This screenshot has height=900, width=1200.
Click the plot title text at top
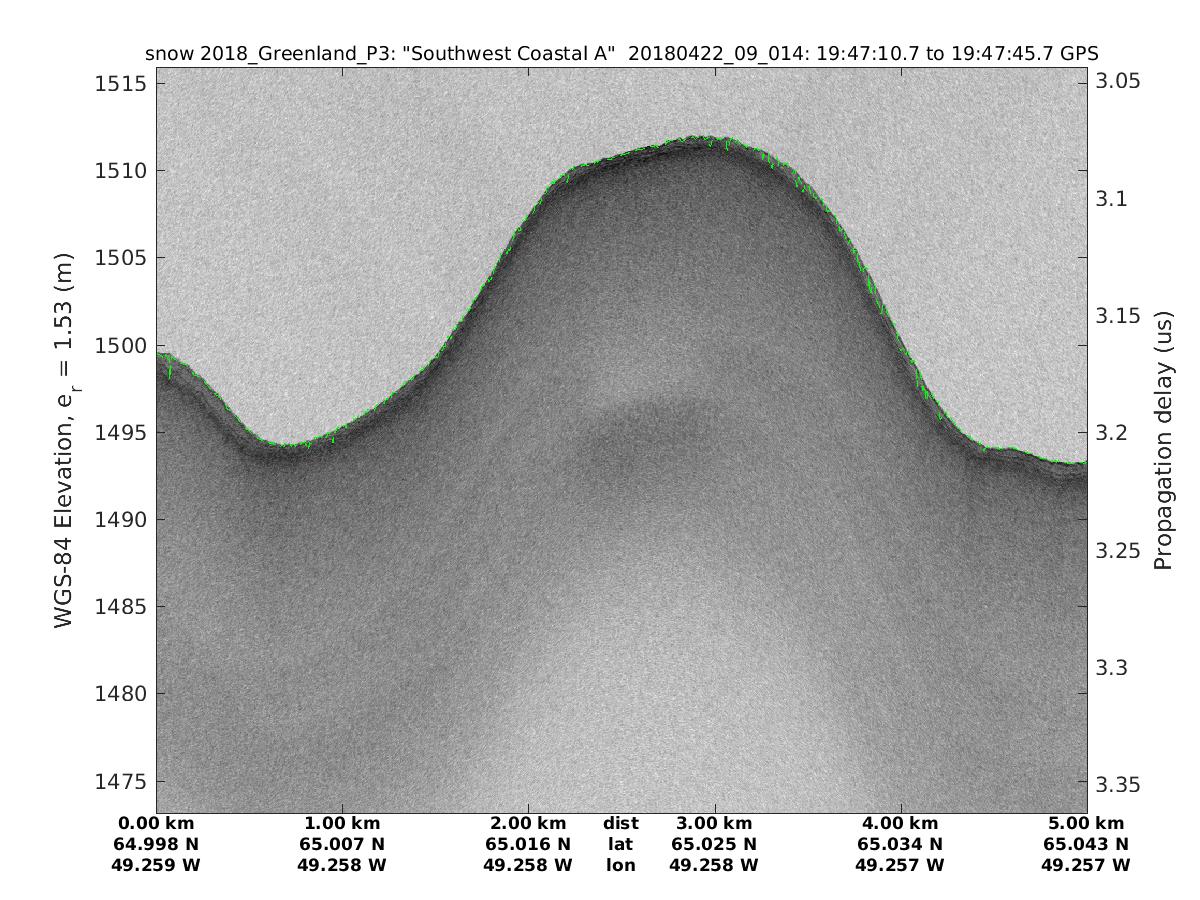(621, 53)
